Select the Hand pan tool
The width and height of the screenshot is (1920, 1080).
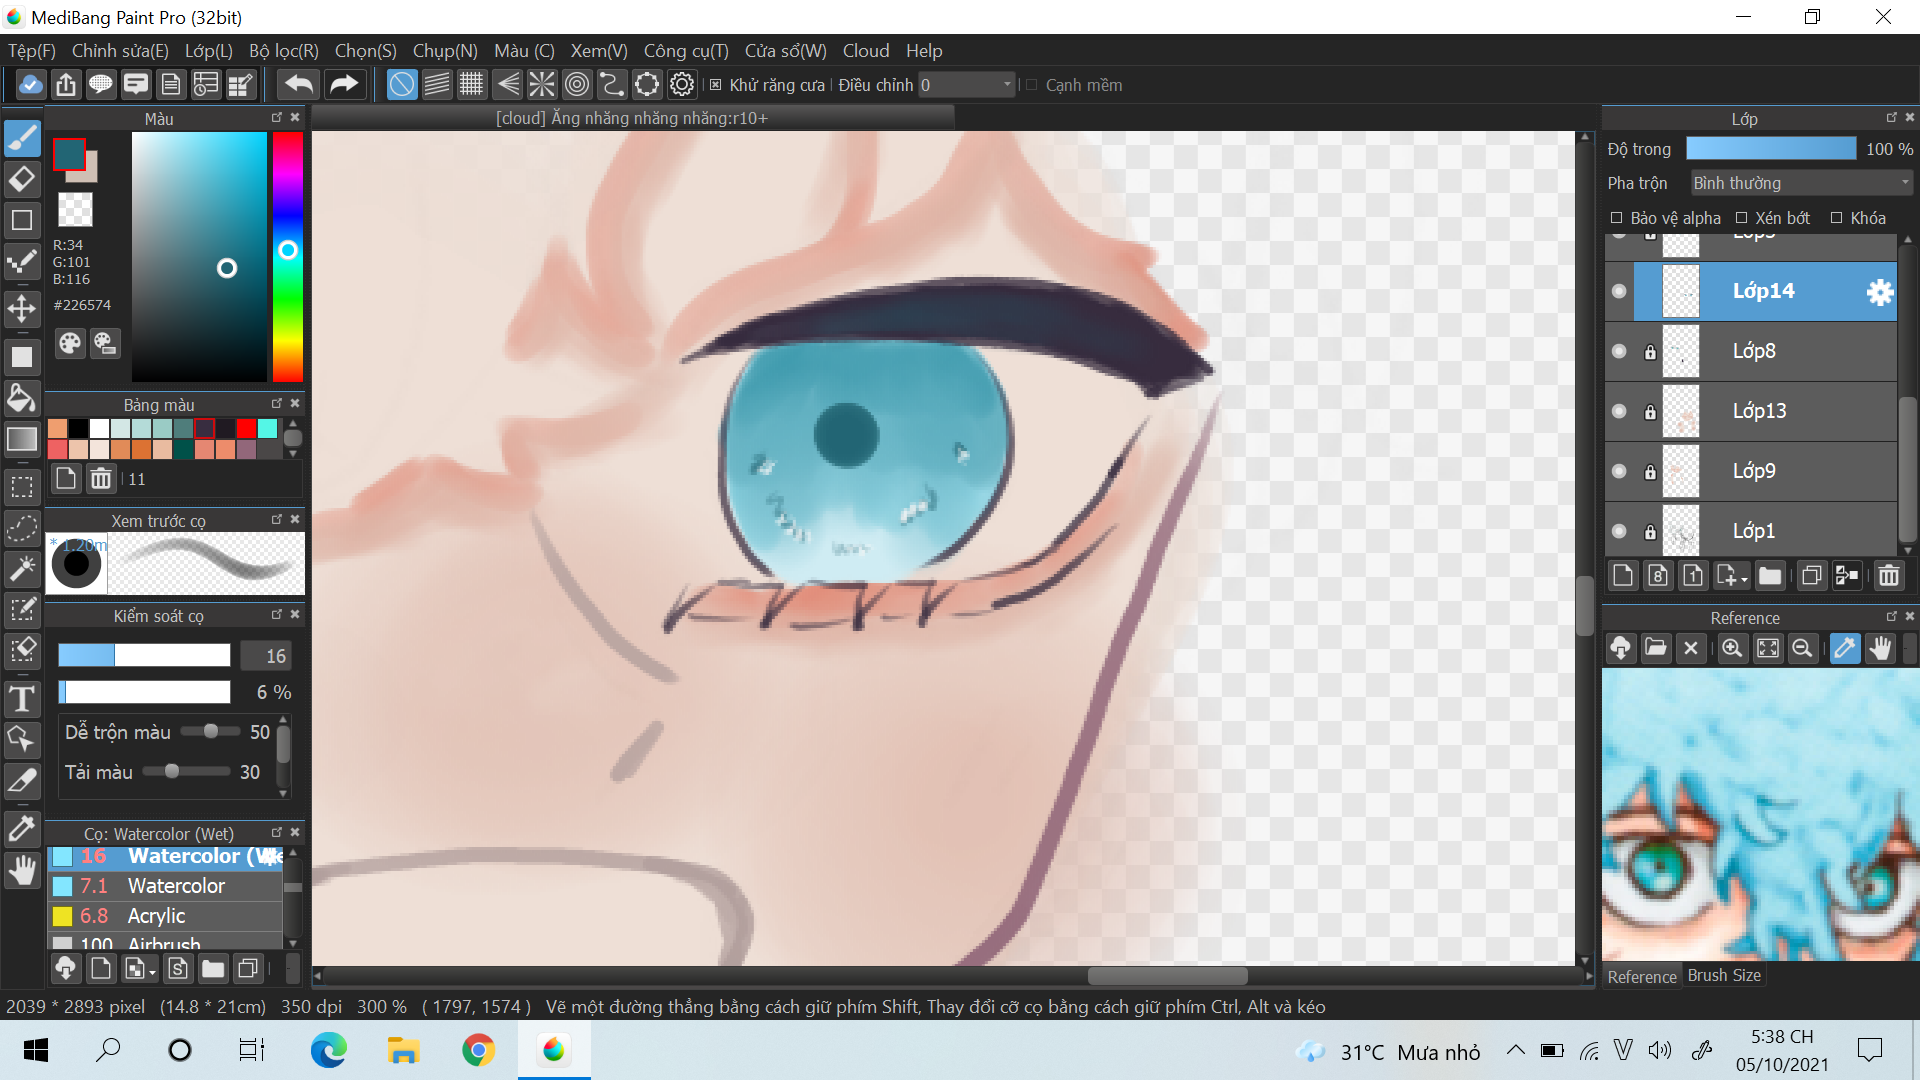[22, 872]
